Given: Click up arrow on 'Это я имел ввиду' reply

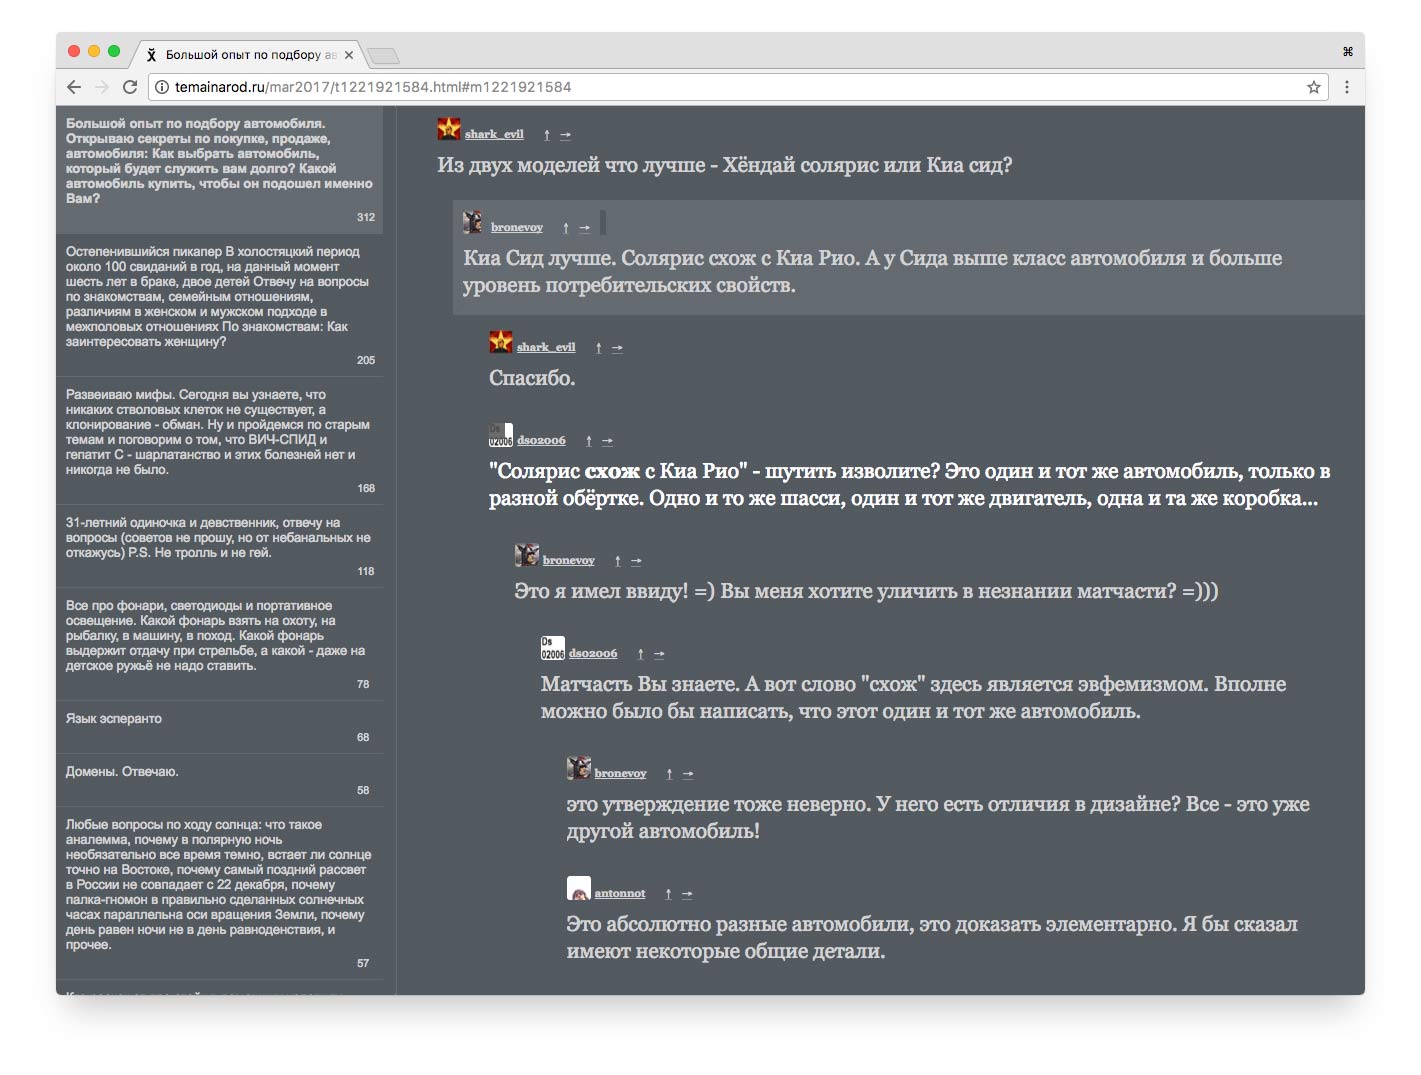Looking at the screenshot, I should (617, 560).
